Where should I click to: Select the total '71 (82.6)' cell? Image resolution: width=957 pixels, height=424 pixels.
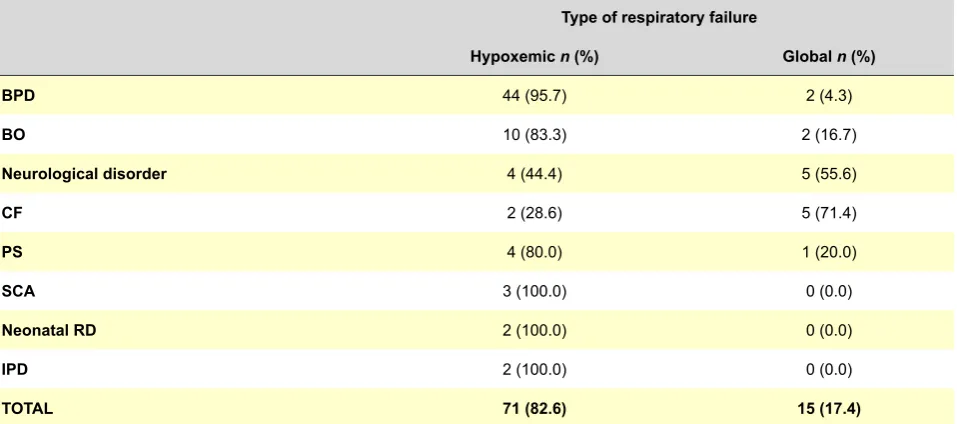coord(534,408)
